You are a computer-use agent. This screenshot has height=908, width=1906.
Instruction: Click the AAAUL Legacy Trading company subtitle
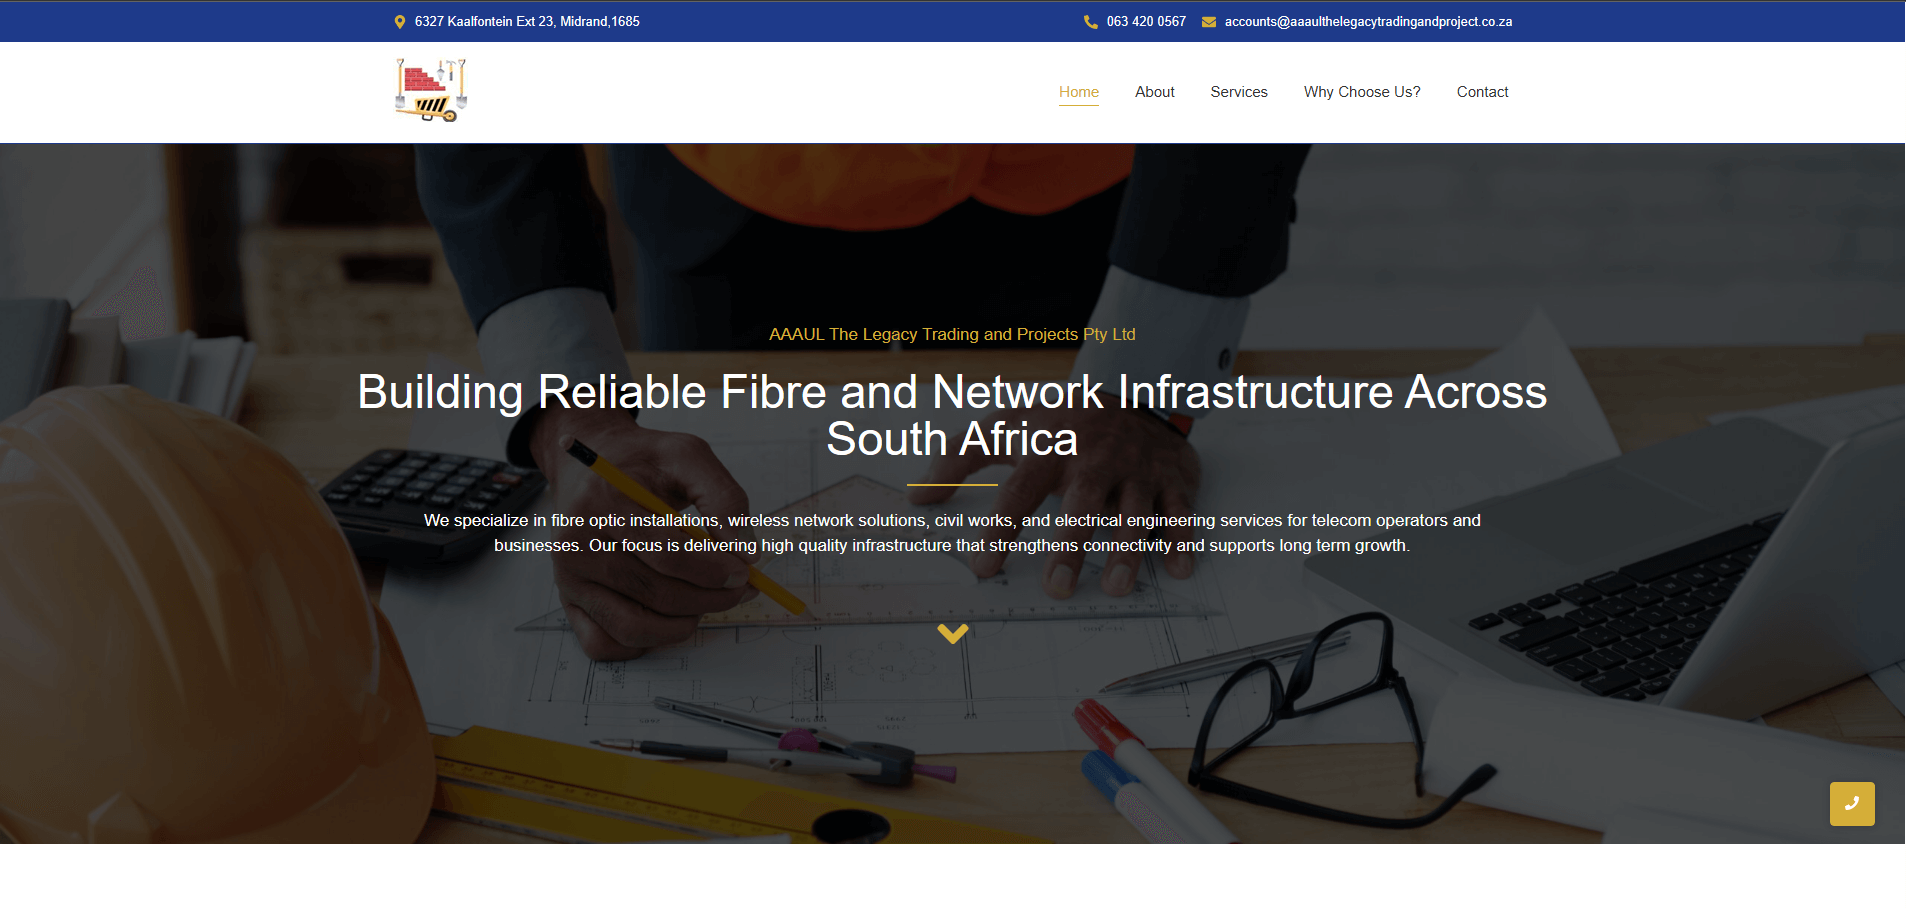coord(952,334)
